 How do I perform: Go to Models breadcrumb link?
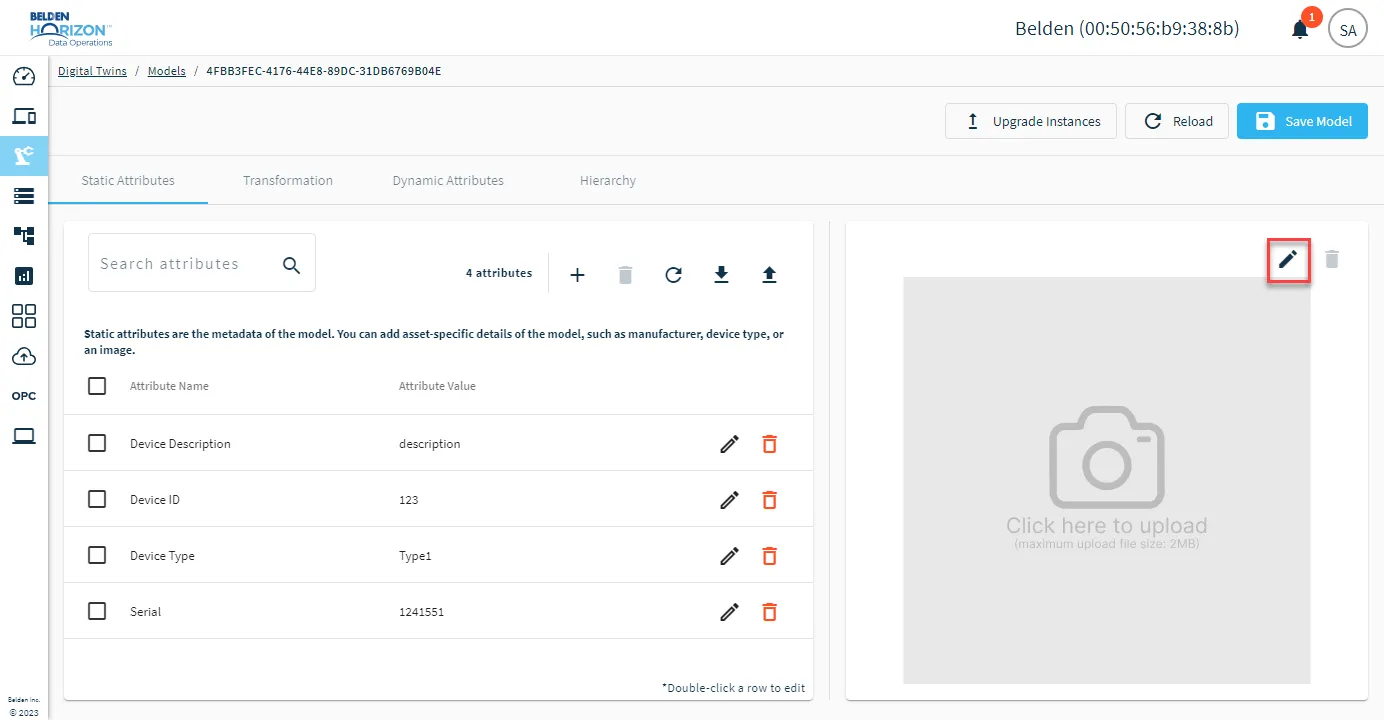coord(167,71)
